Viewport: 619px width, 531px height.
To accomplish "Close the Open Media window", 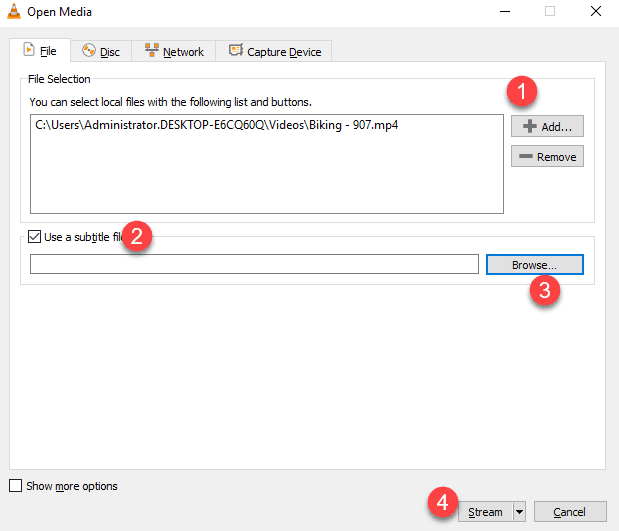I will (x=595, y=12).
